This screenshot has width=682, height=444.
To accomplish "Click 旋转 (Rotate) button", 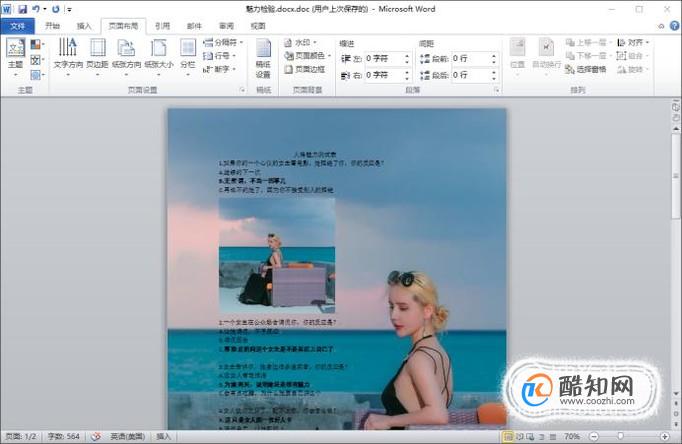I will click(633, 69).
